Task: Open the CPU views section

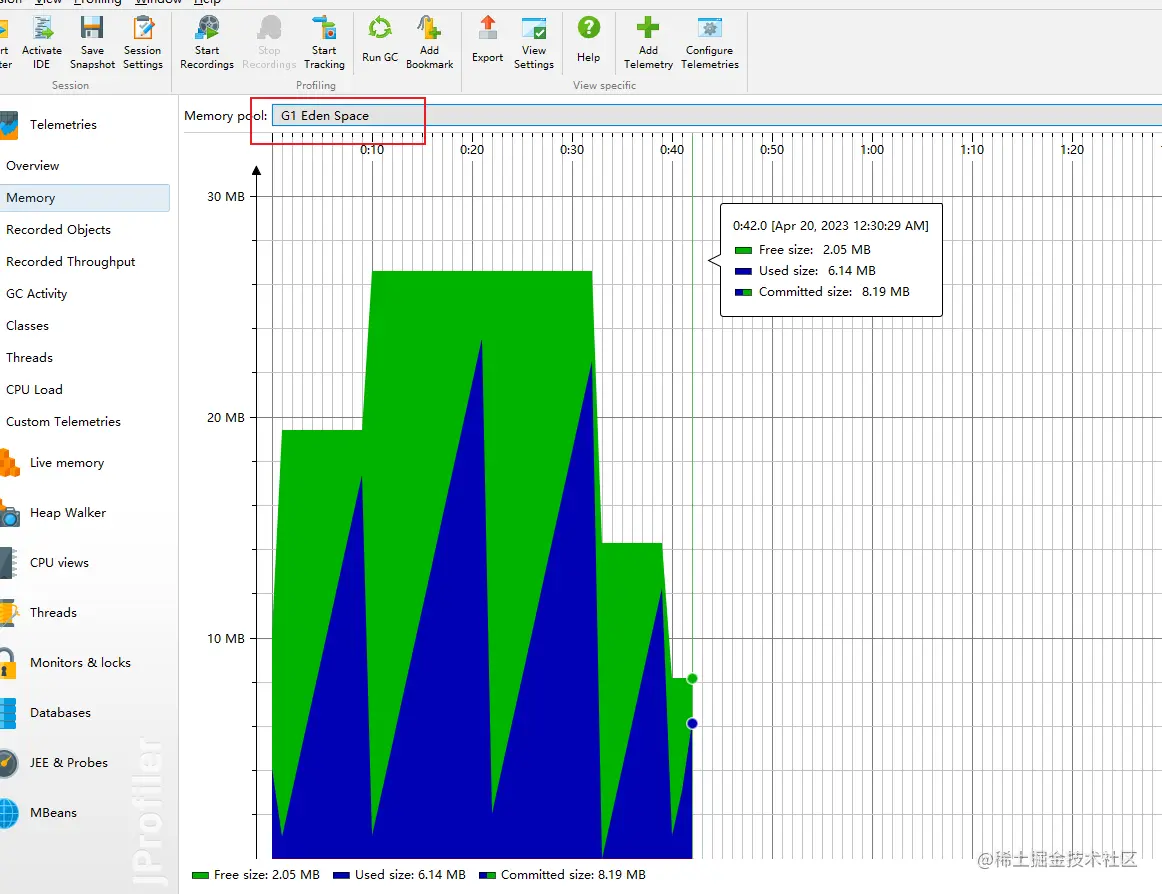Action: [59, 563]
